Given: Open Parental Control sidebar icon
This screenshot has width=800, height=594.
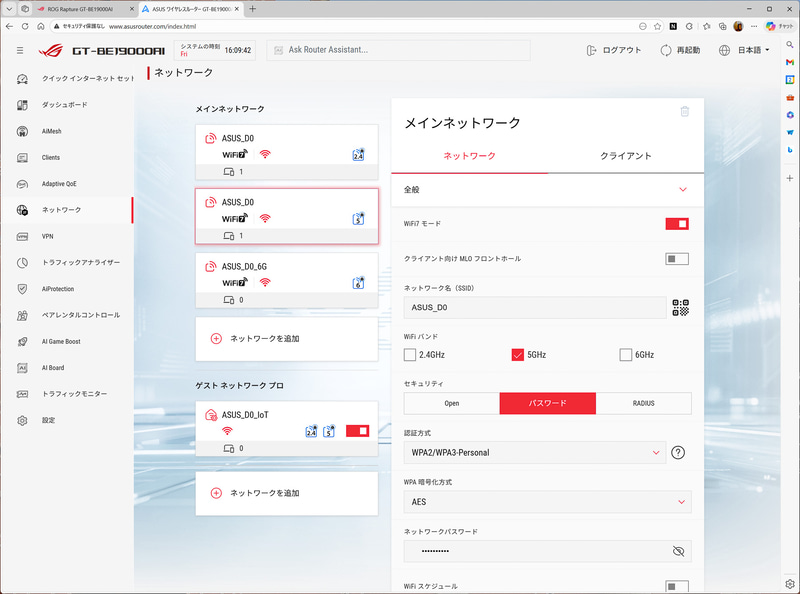Looking at the screenshot, I should pyautogui.click(x=22, y=315).
